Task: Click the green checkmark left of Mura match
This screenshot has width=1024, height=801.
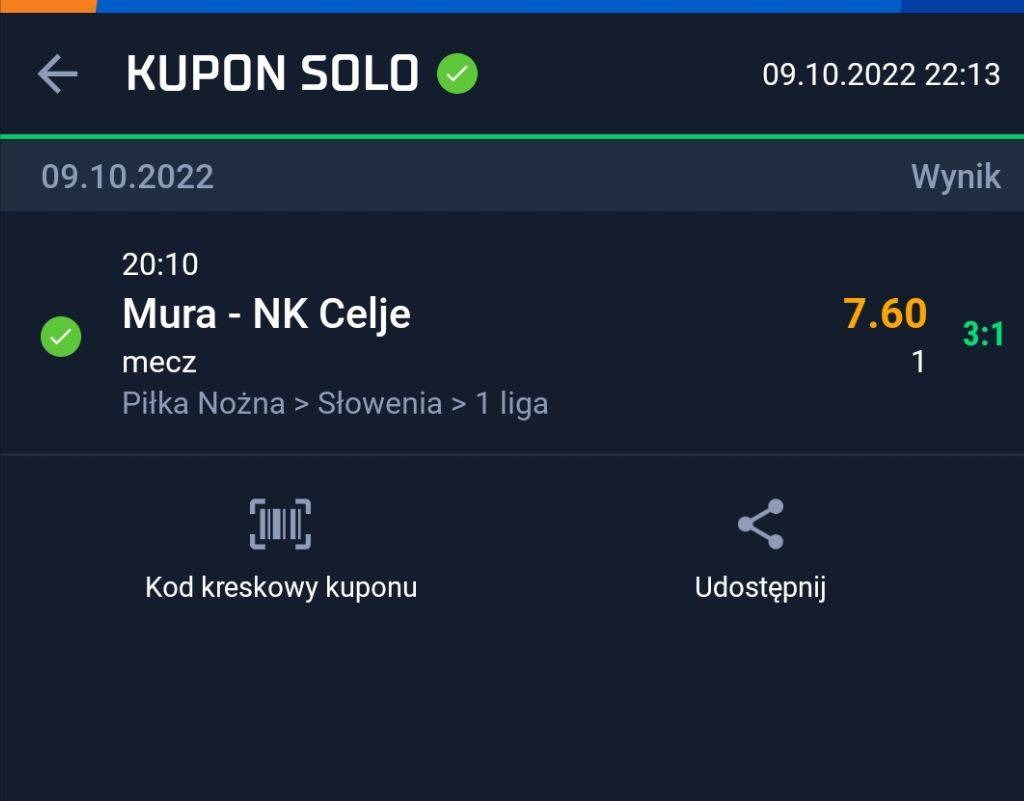Action: [x=61, y=337]
